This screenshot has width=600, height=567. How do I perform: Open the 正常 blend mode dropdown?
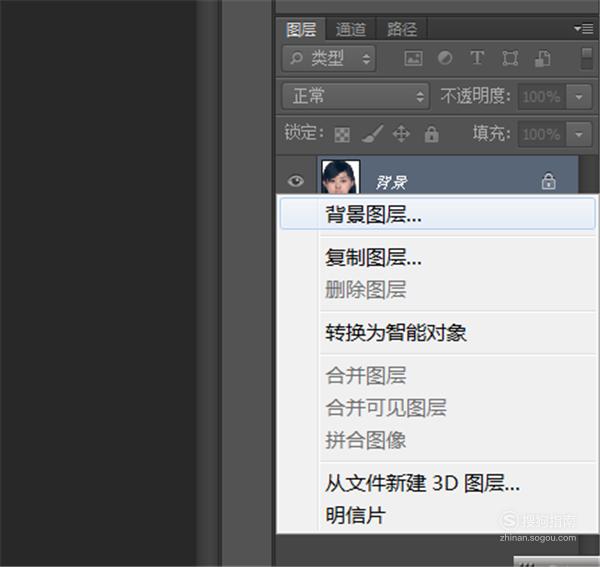coord(356,96)
